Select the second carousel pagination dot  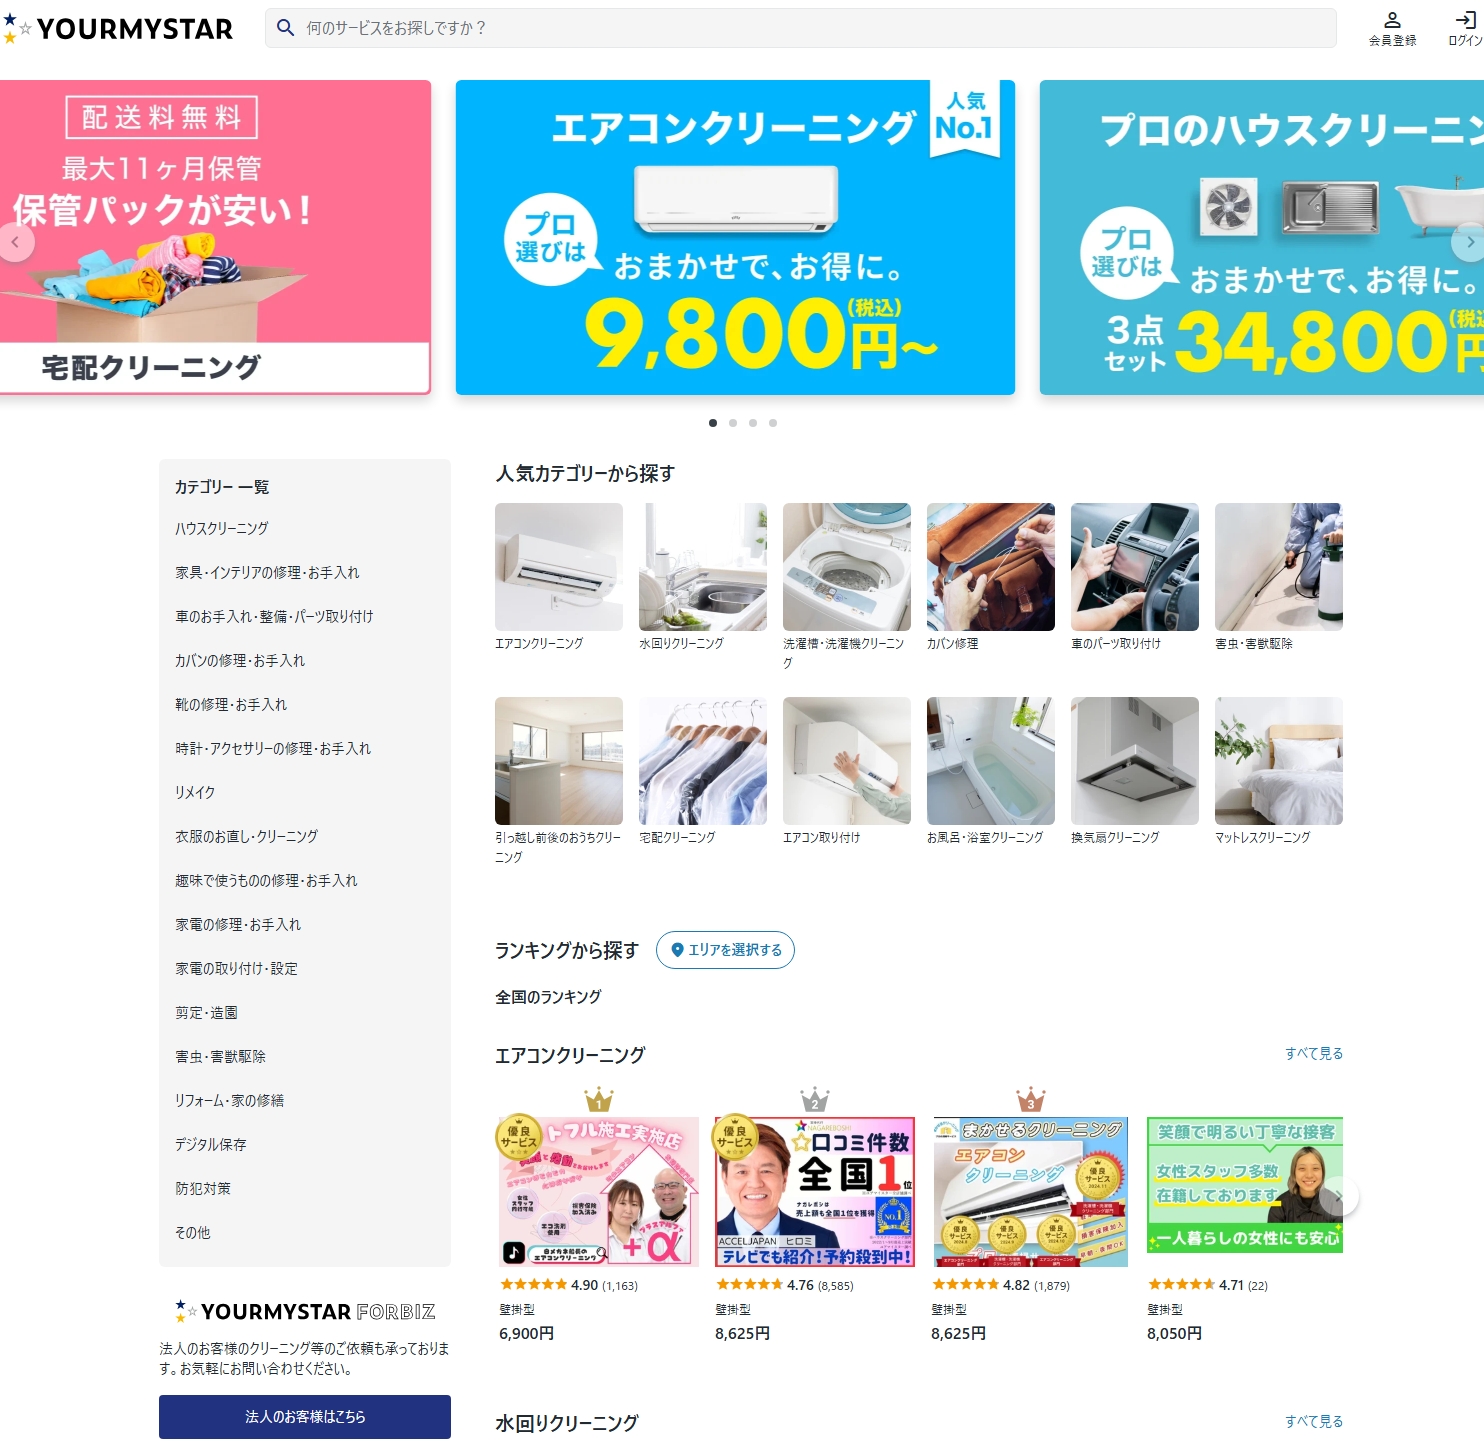(733, 423)
